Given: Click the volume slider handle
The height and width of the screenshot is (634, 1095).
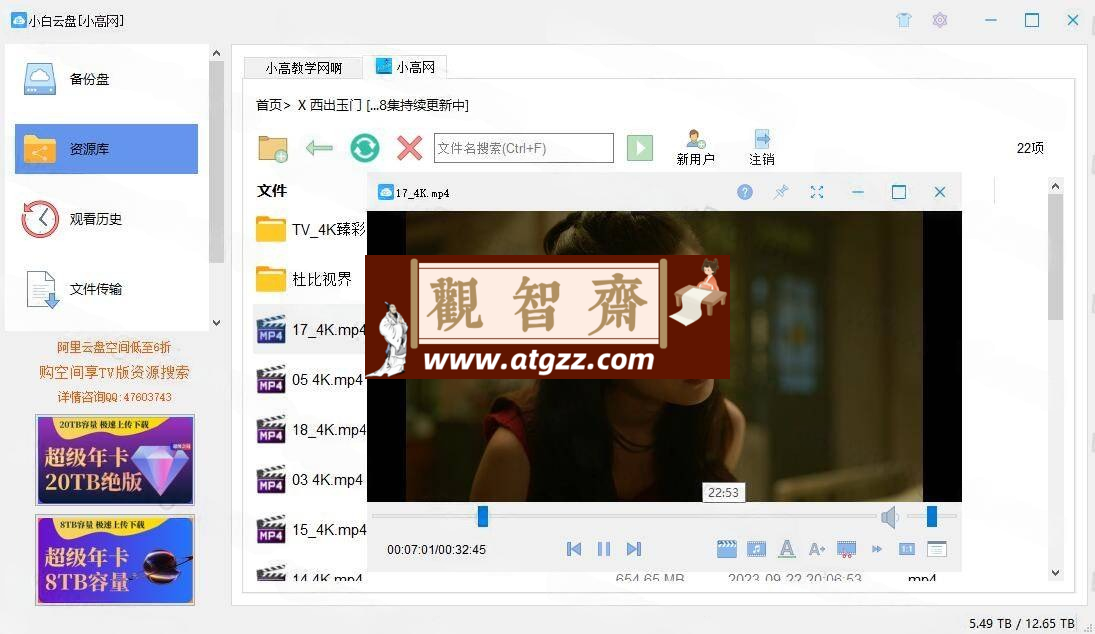Looking at the screenshot, I should click(x=932, y=517).
